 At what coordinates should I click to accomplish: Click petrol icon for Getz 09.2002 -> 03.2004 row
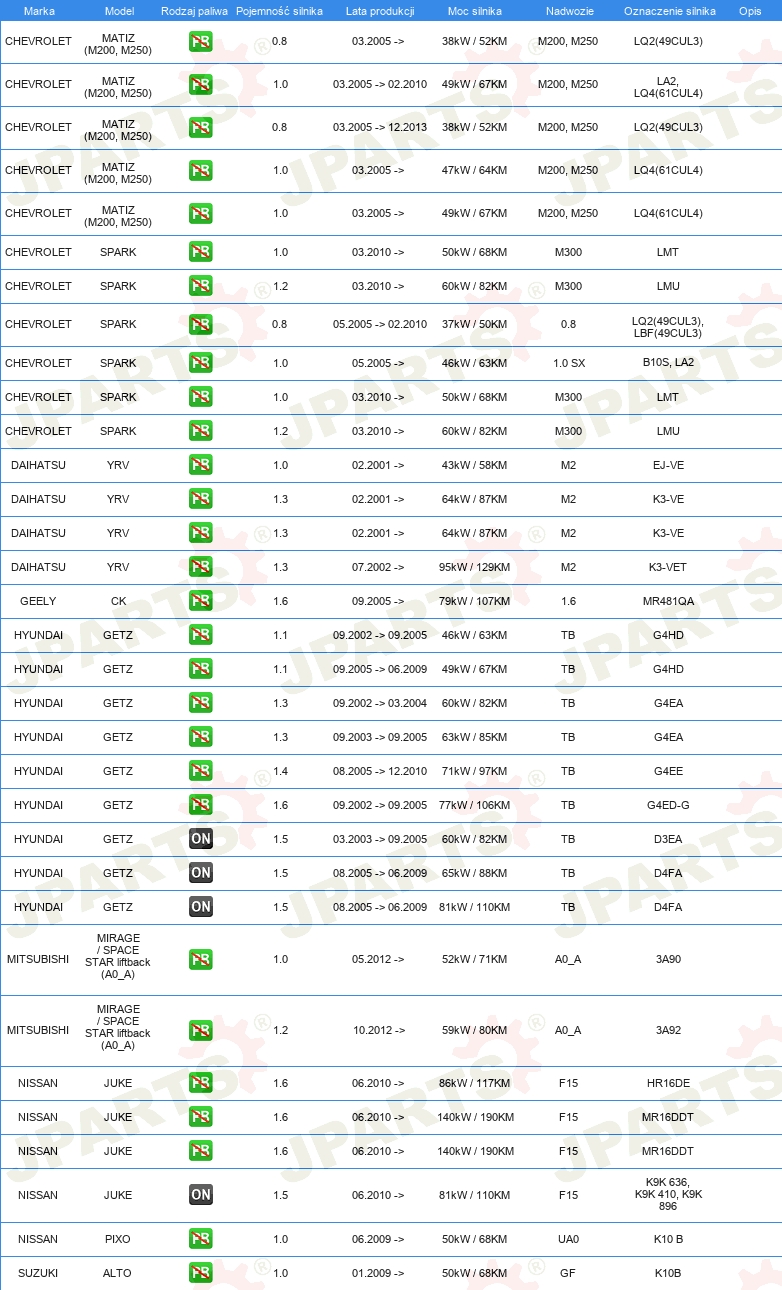point(201,703)
